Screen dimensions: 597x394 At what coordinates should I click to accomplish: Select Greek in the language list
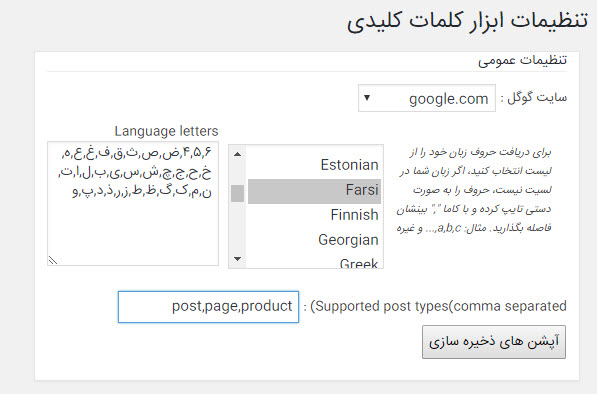pyautogui.click(x=314, y=262)
